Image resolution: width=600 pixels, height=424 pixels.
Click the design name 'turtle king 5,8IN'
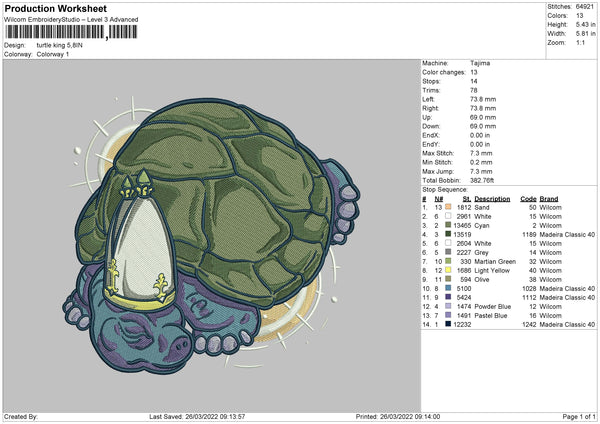59,45
